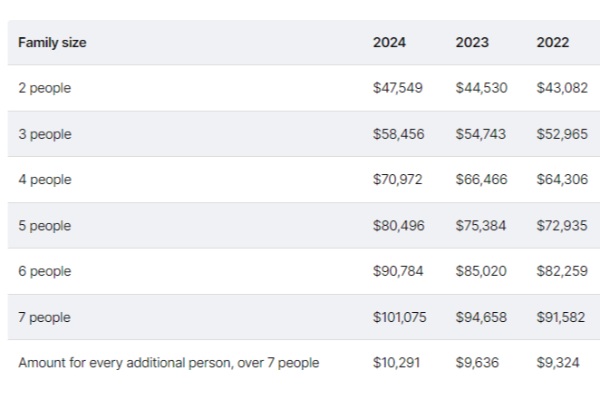Click the $80,496 cell
The height and width of the screenshot is (400, 600).
(398, 226)
